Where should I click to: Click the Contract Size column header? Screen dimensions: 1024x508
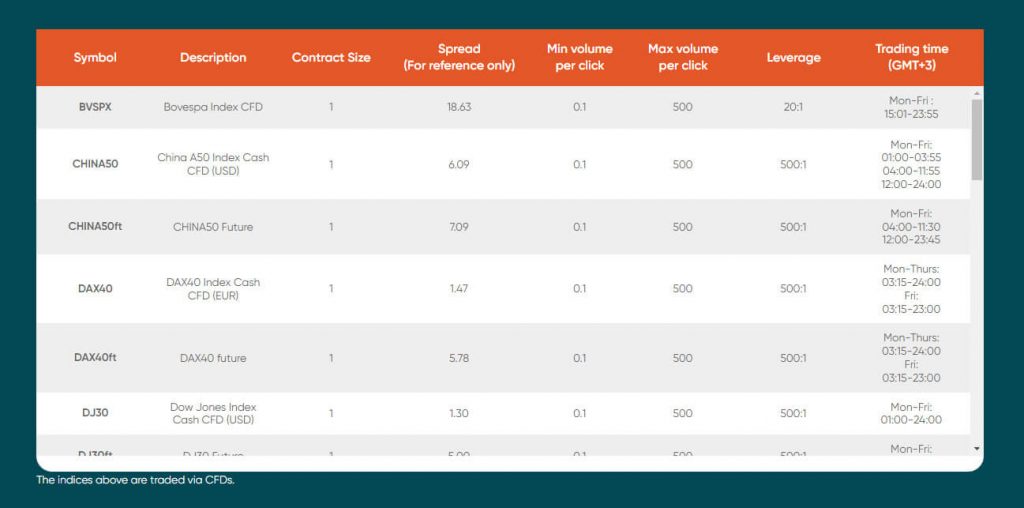(x=331, y=57)
